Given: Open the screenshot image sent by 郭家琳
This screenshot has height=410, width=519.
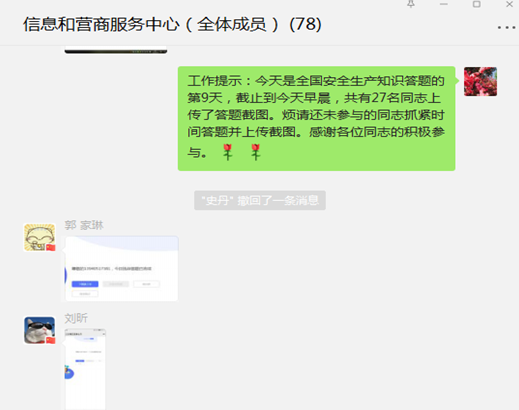Looking at the screenshot, I should [122, 269].
